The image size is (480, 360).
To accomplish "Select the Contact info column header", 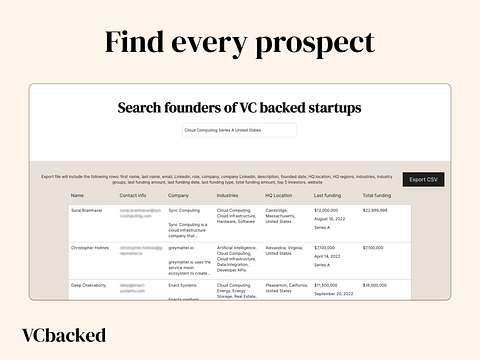I will tap(133, 195).
